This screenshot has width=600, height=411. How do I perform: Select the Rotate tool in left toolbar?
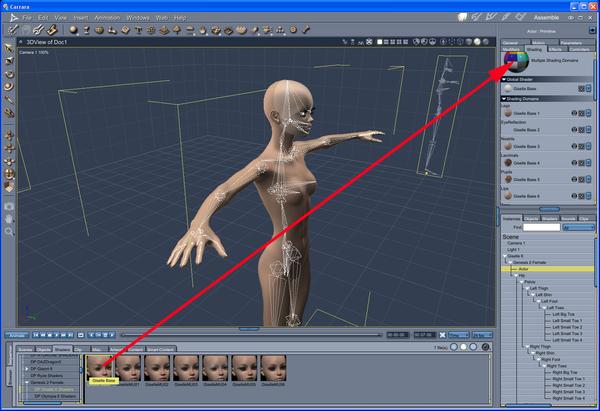[x=9, y=74]
